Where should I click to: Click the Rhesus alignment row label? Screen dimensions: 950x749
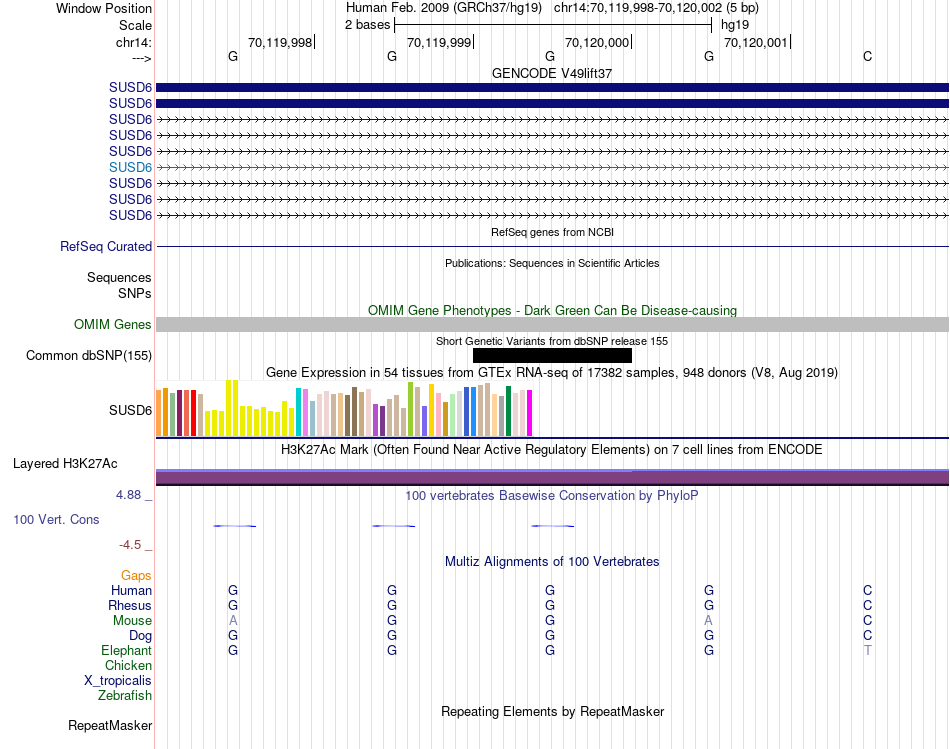pos(130,606)
